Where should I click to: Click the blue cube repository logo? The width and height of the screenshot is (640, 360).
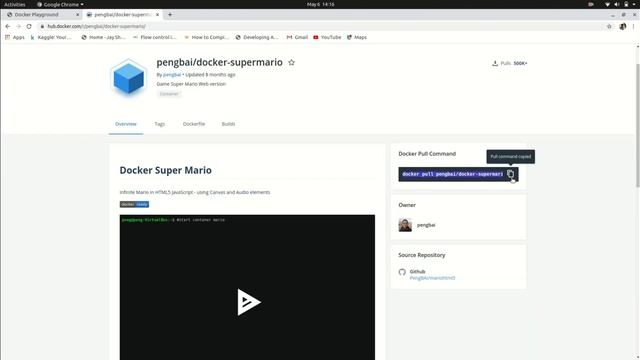click(129, 78)
